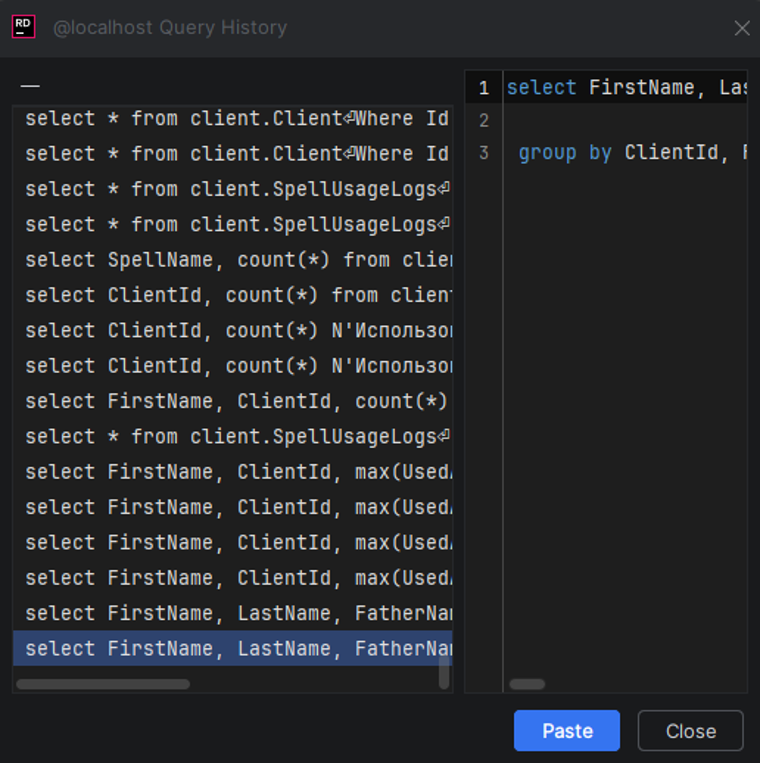Screen dimensions: 760x763
Task: Select the dash entry above the query list
Action: tap(30, 87)
